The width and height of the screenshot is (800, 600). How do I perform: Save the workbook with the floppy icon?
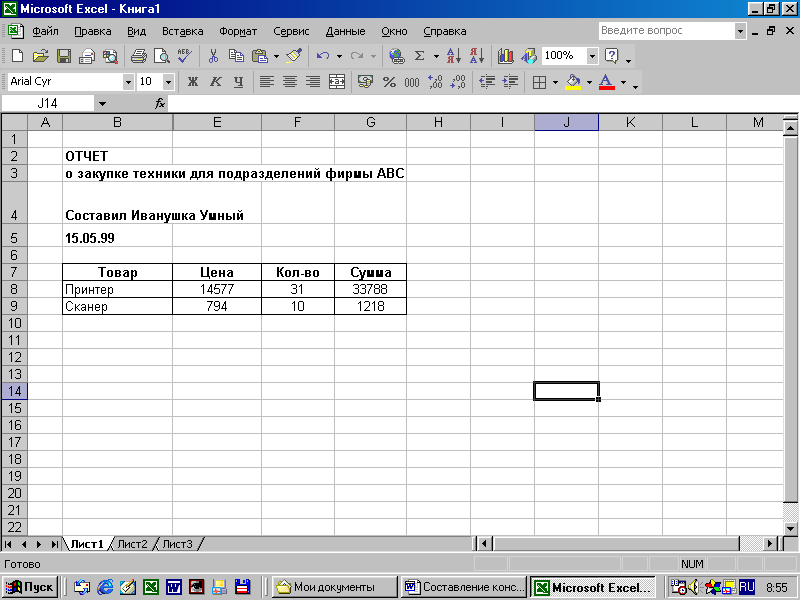click(64, 56)
